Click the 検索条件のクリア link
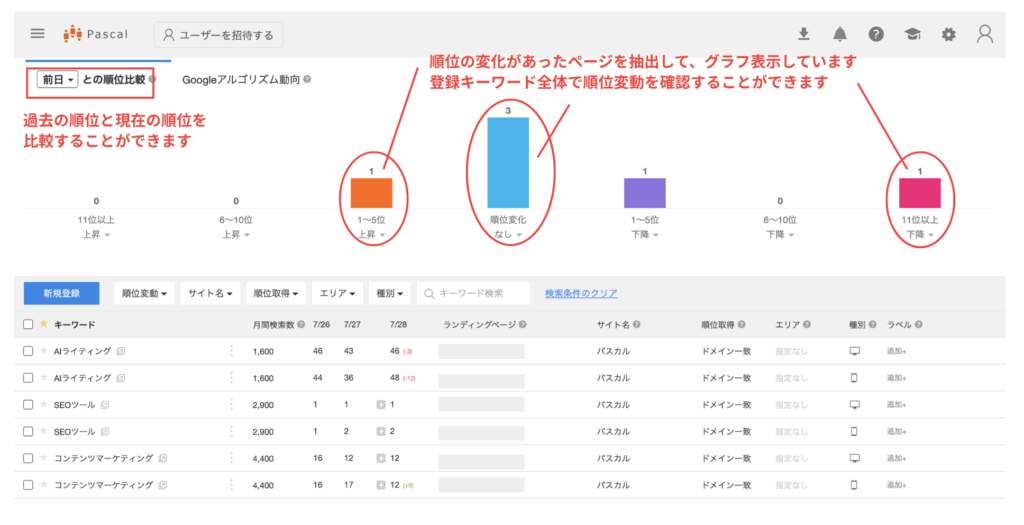 581,293
